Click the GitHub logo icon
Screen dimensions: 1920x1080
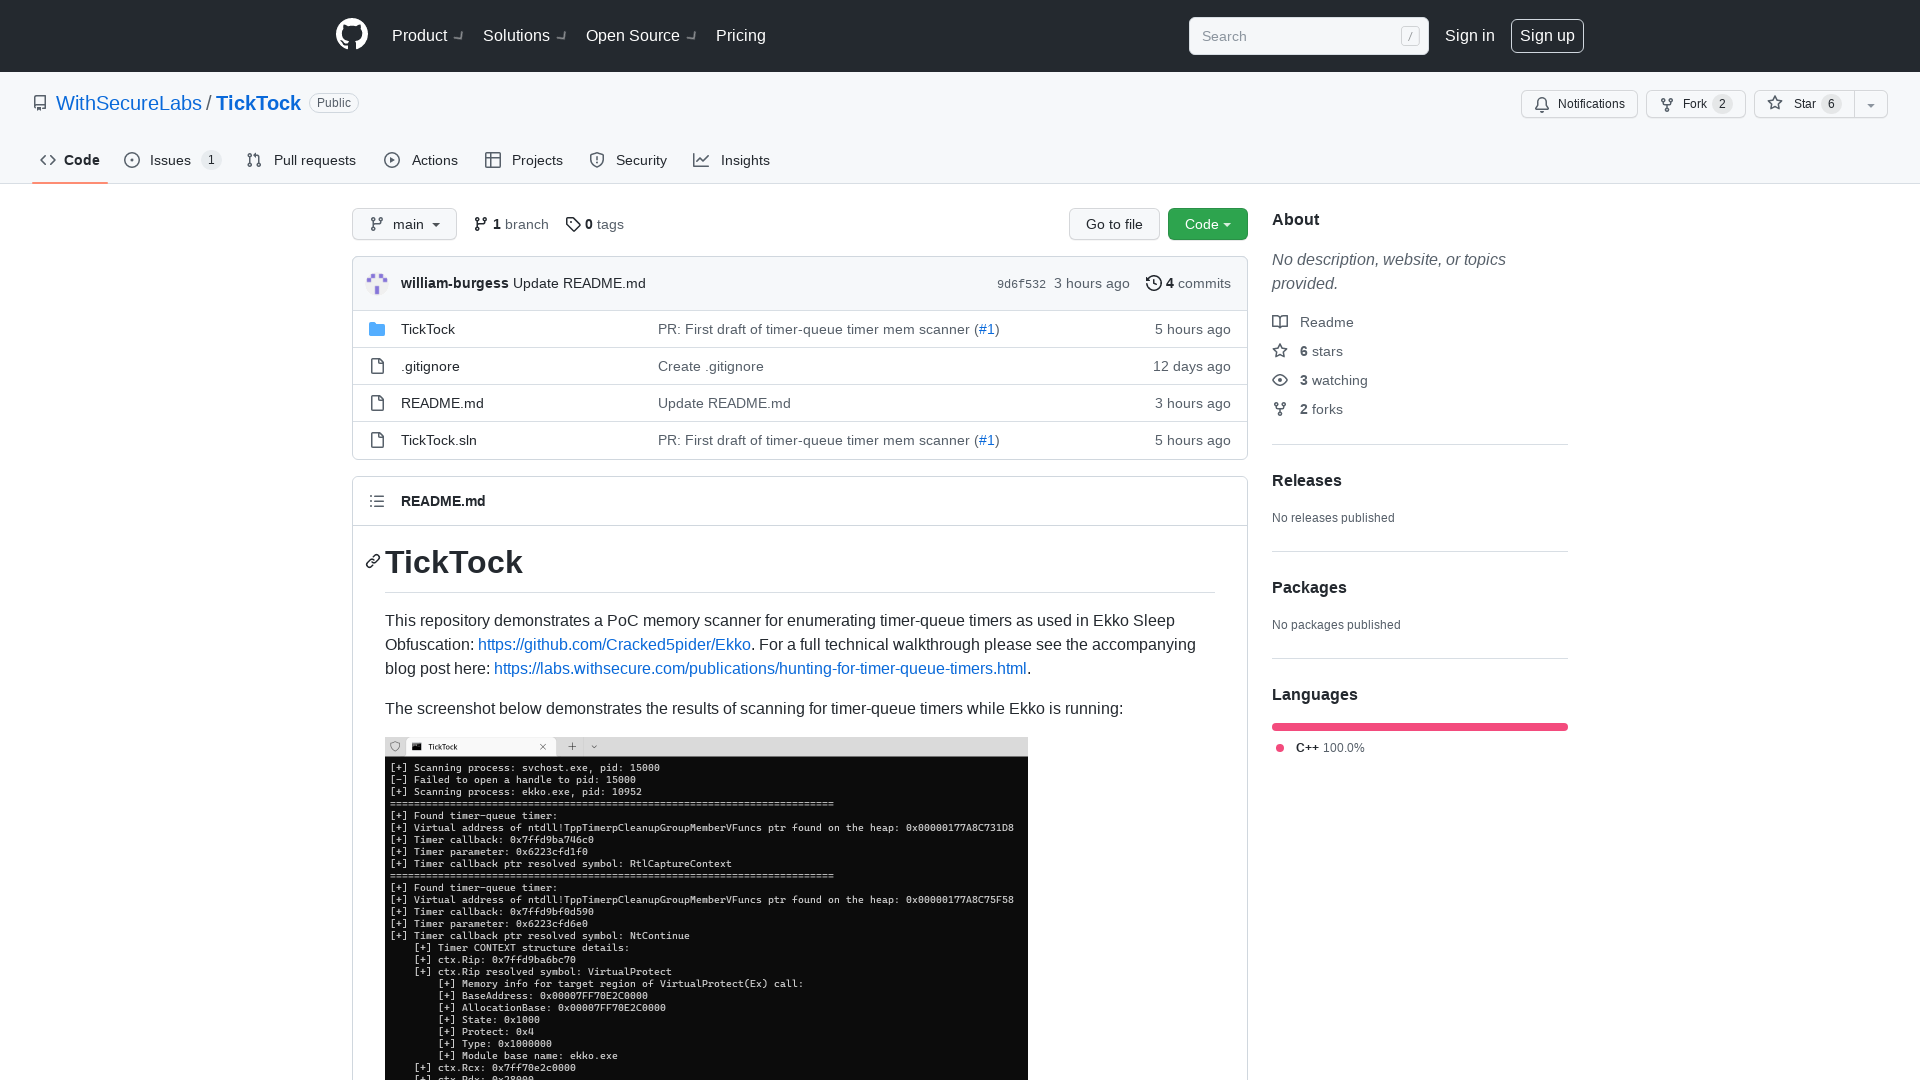tap(351, 35)
